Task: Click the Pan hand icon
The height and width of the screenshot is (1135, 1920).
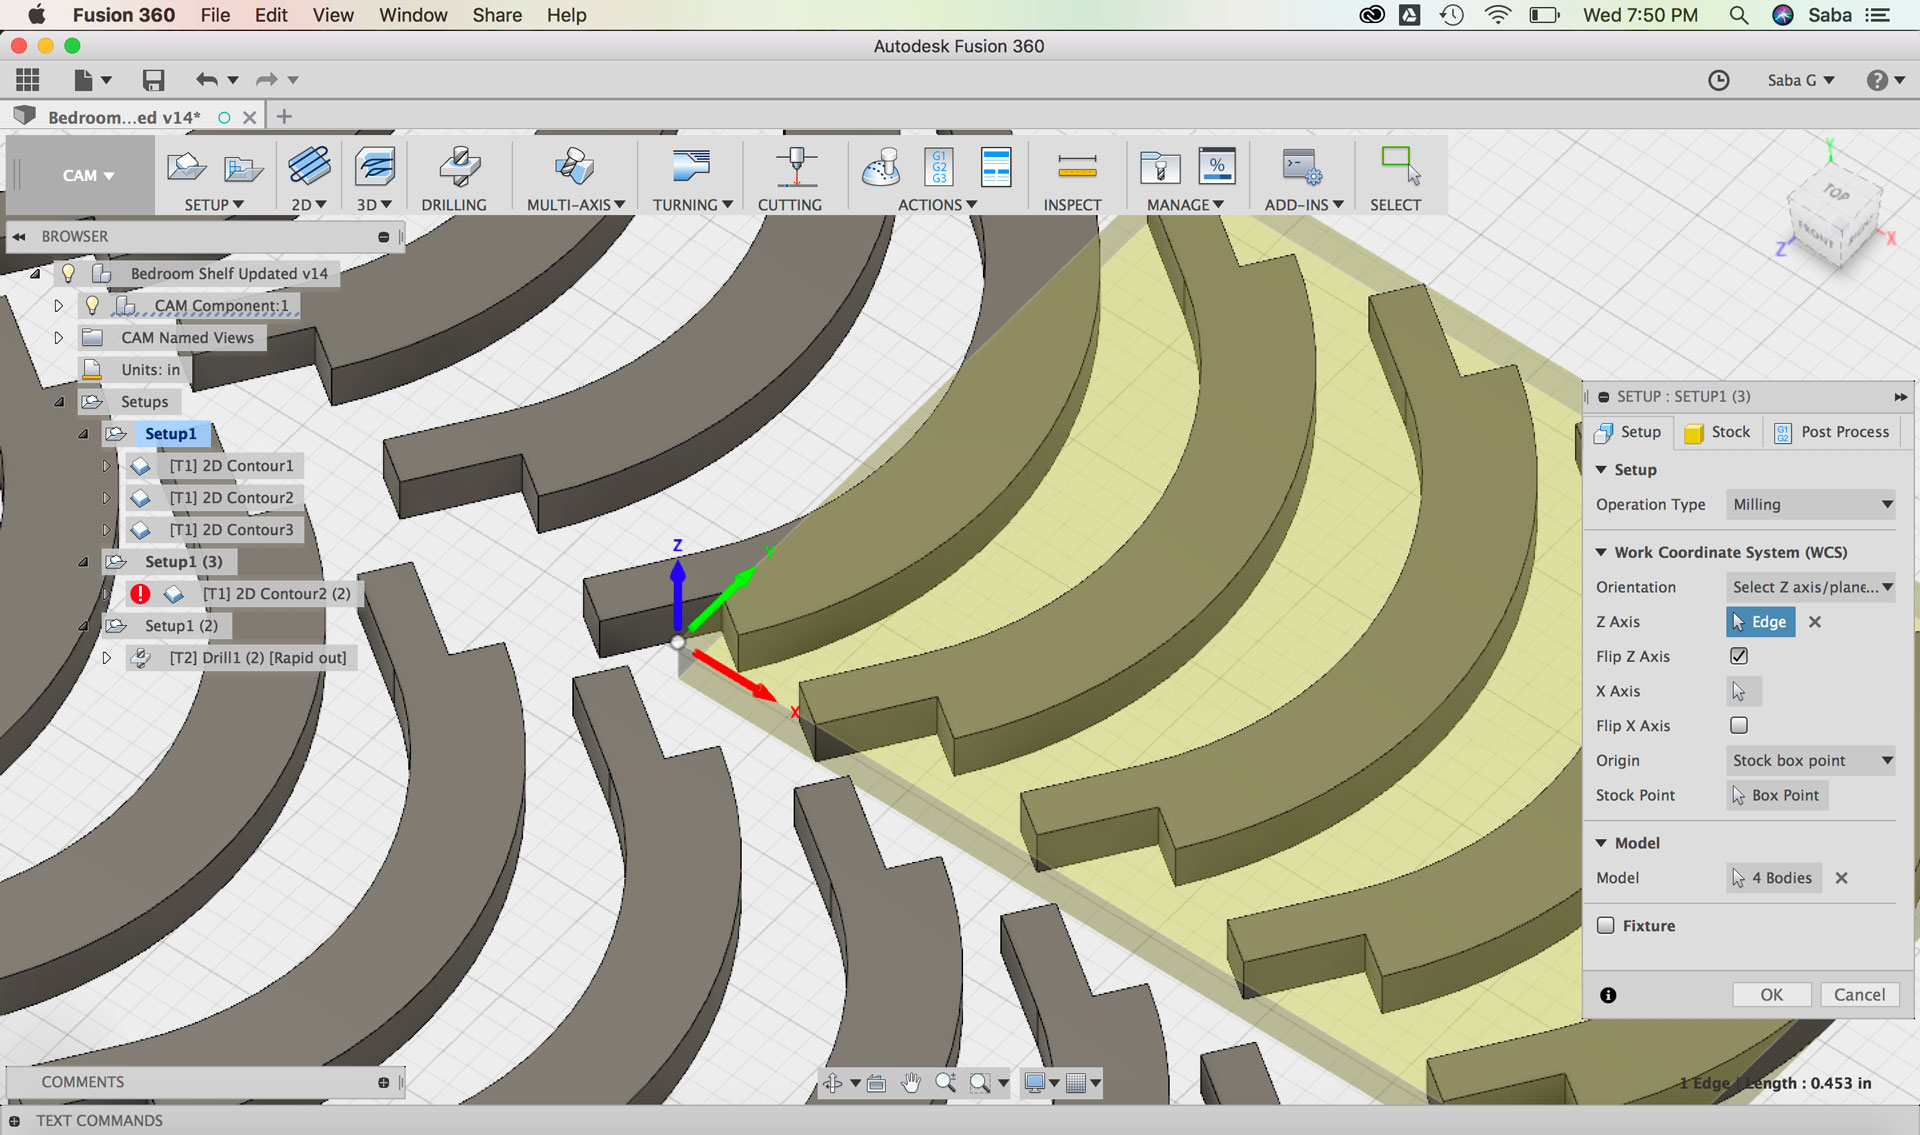Action: click(x=910, y=1083)
